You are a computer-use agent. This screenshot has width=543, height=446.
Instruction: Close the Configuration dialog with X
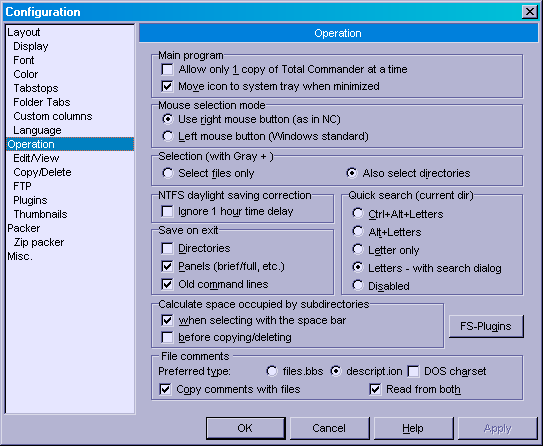(x=529, y=12)
